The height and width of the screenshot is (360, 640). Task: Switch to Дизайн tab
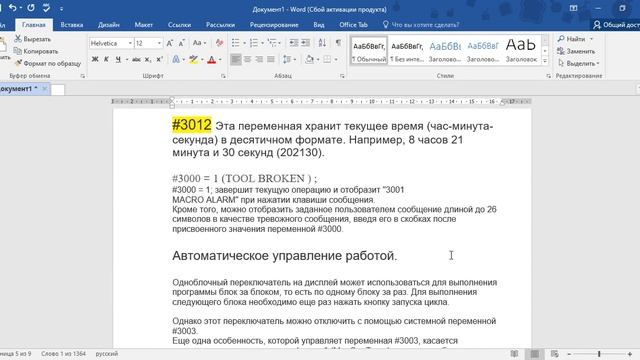(109, 25)
